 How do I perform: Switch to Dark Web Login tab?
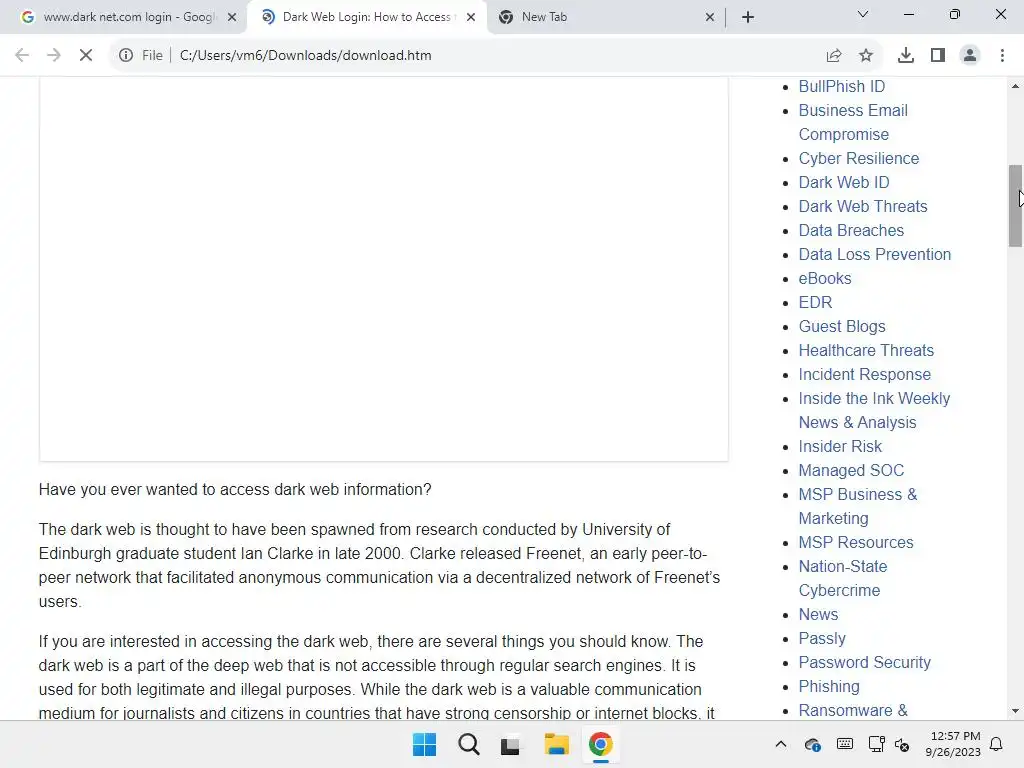click(x=366, y=17)
